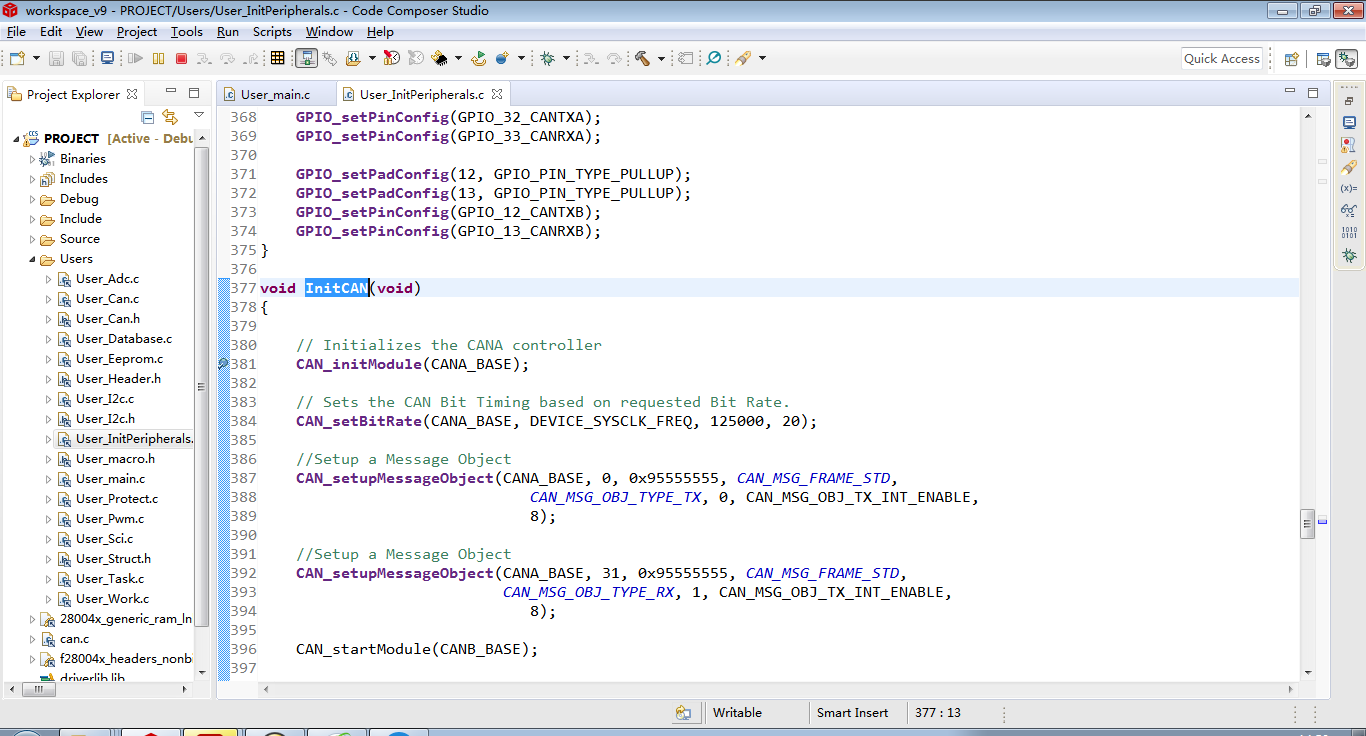Expand the Debug folder arrow
This screenshot has height=736, width=1366.
32,199
